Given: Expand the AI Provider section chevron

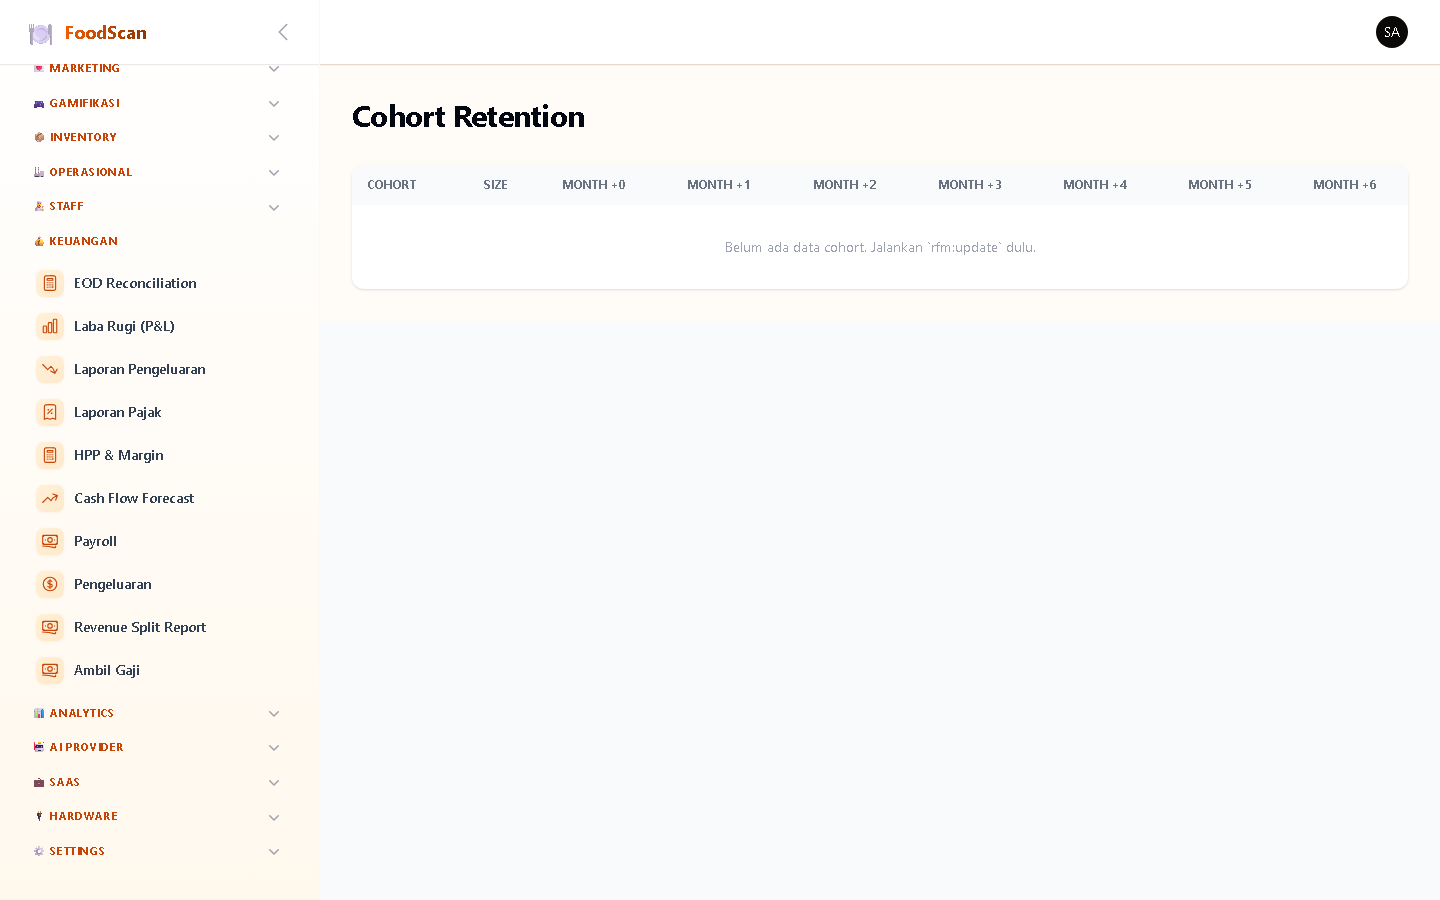Looking at the screenshot, I should 274,748.
